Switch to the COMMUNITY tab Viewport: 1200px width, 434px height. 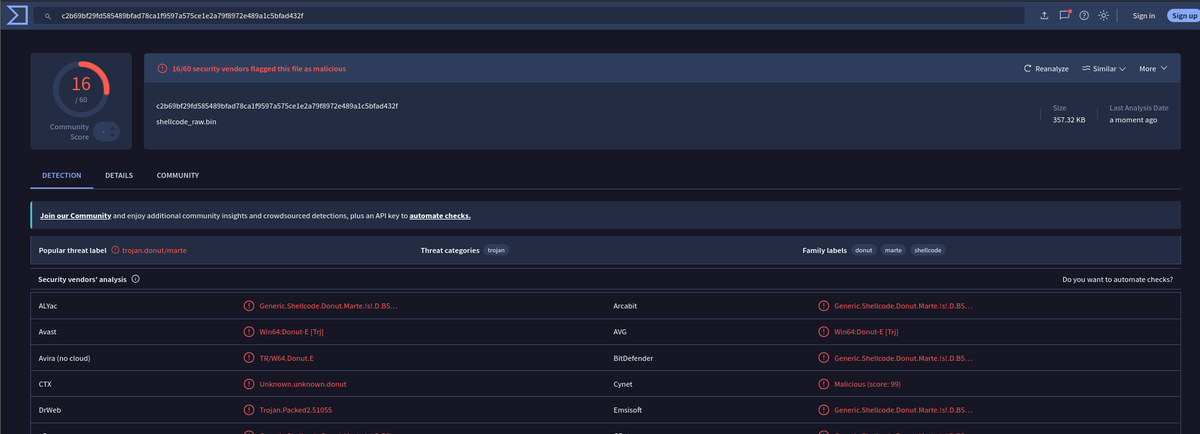click(178, 176)
